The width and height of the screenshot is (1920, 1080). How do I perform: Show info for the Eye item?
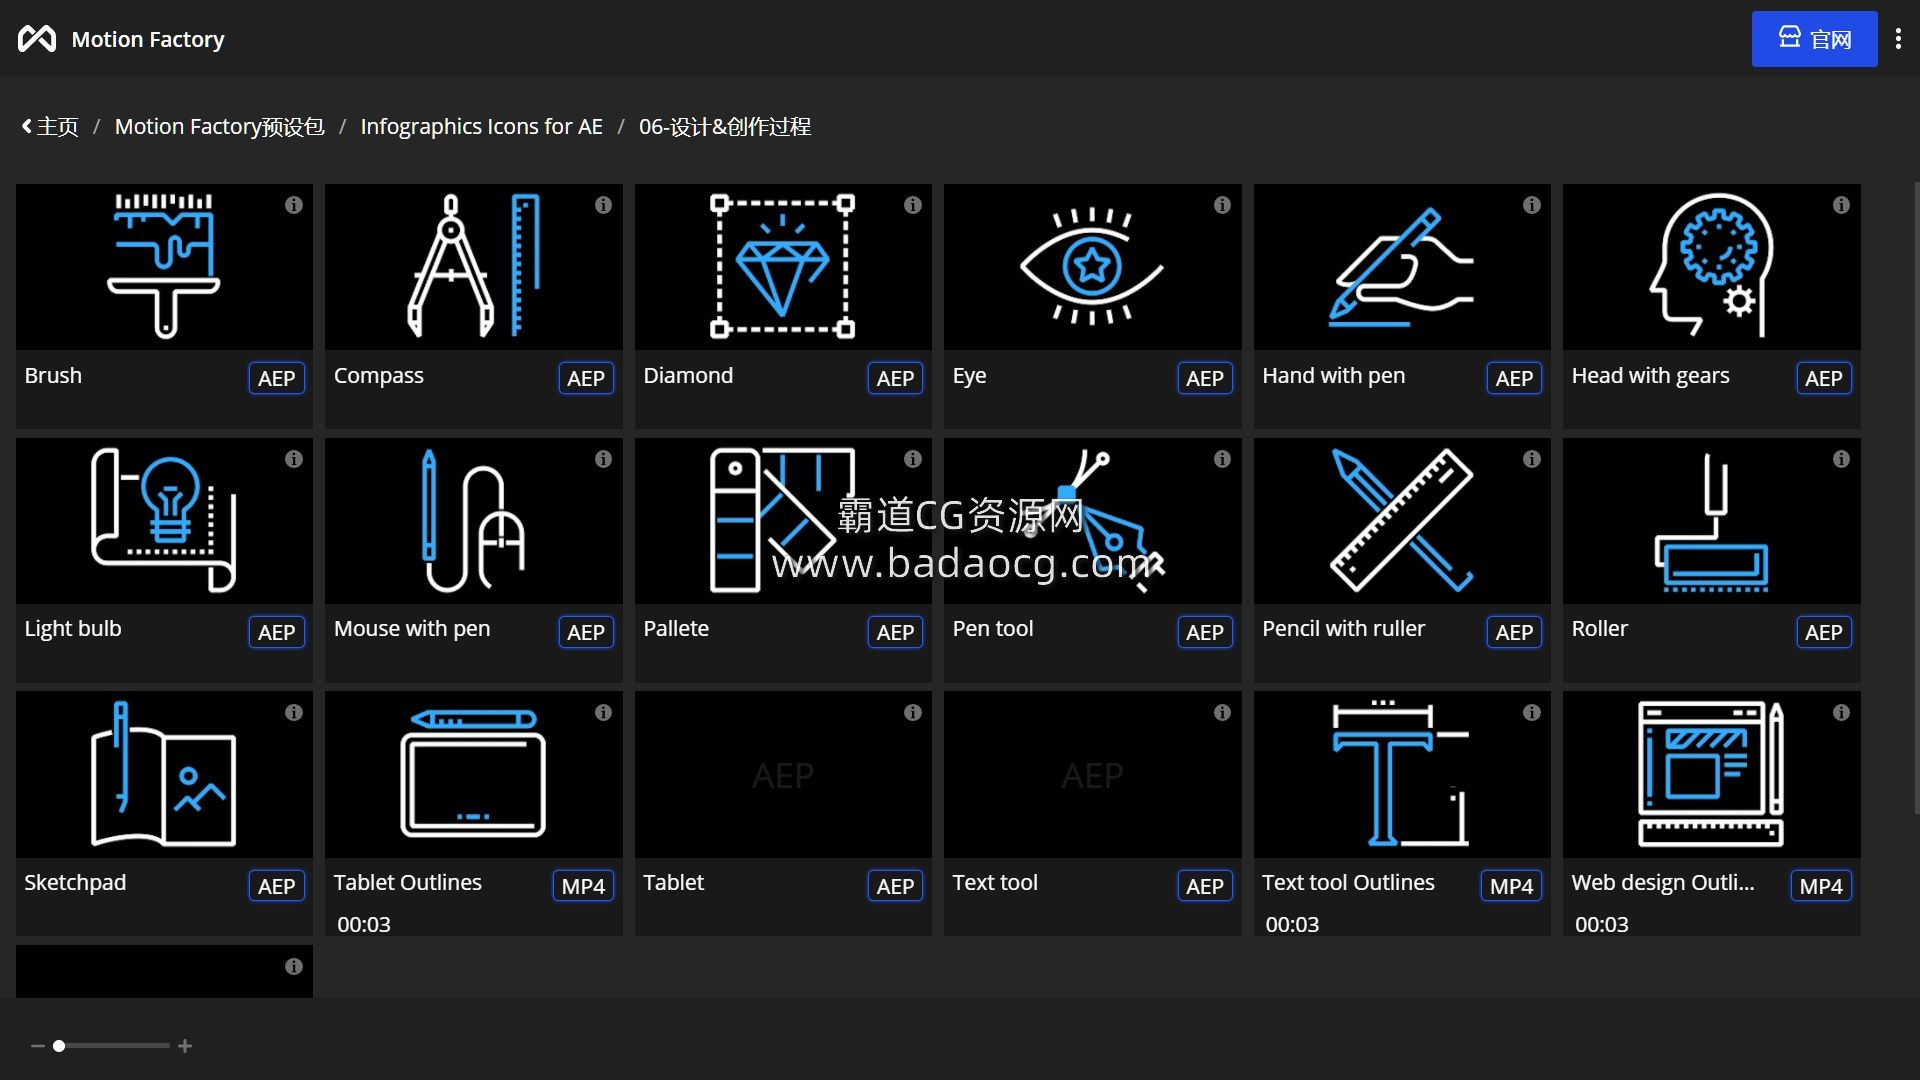pos(1222,205)
